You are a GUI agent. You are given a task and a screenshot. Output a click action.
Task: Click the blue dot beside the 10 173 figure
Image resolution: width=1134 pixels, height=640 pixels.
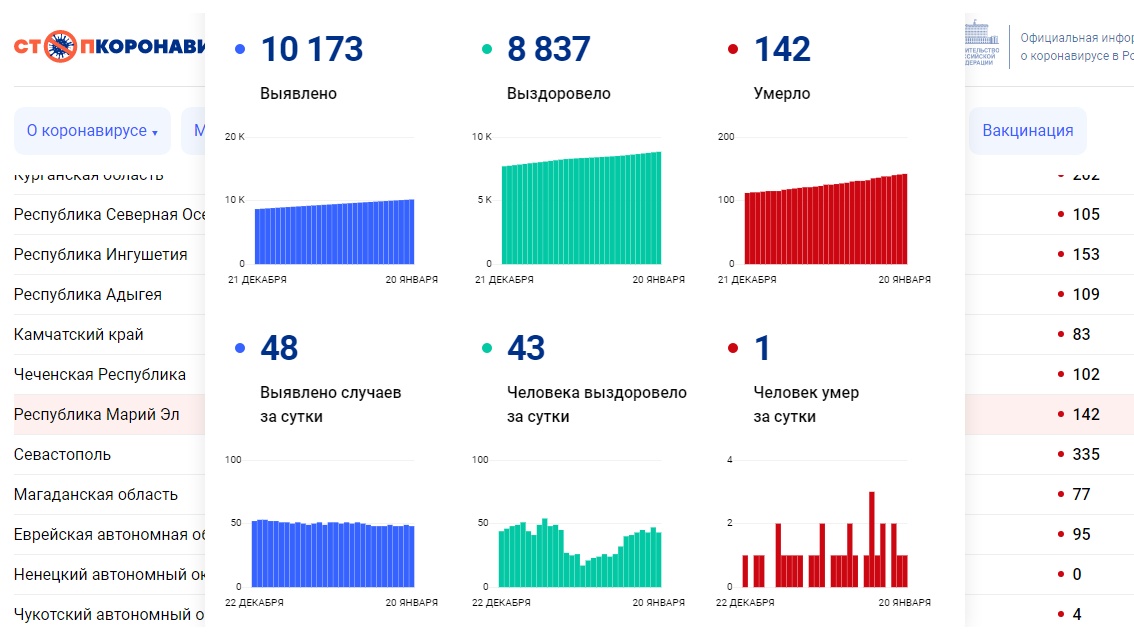(238, 48)
